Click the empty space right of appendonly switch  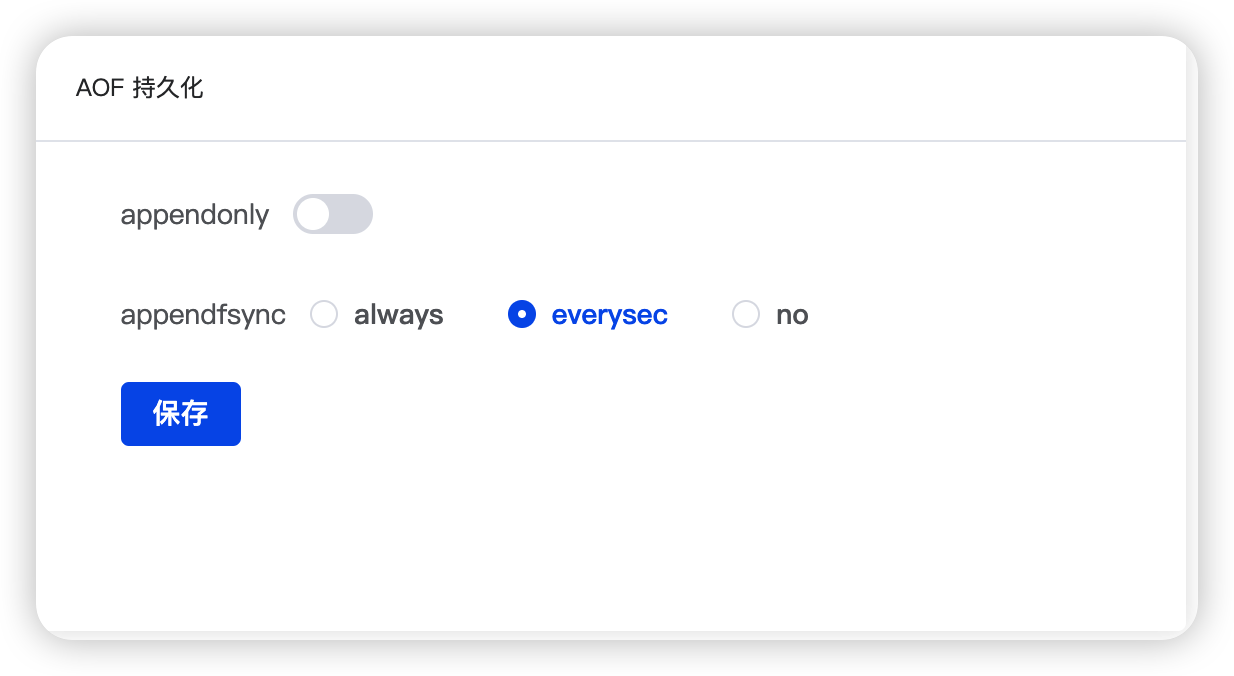point(700,214)
